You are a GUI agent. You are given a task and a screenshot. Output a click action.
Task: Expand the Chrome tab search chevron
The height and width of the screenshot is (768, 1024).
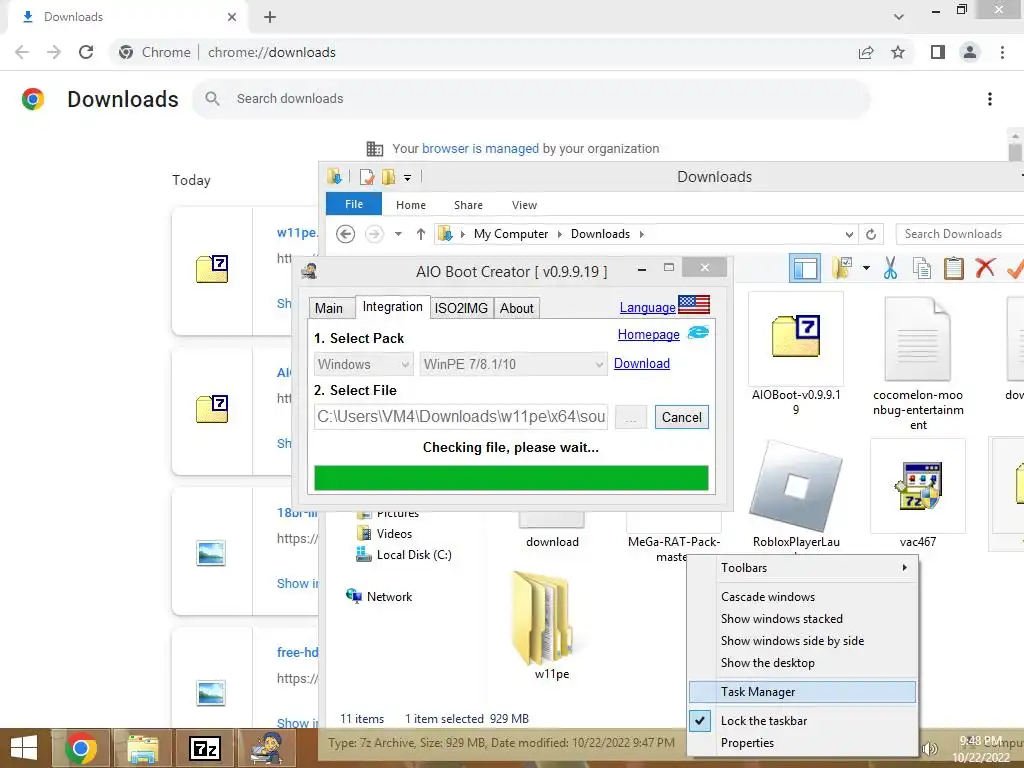[x=899, y=17]
